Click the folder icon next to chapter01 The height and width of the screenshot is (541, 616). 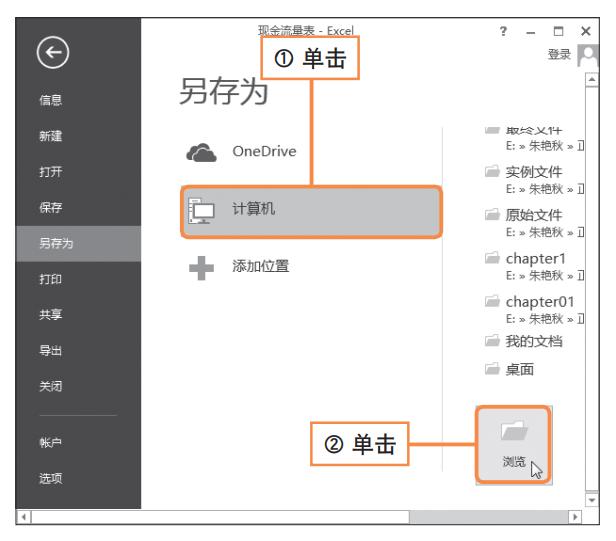pyautogui.click(x=492, y=301)
